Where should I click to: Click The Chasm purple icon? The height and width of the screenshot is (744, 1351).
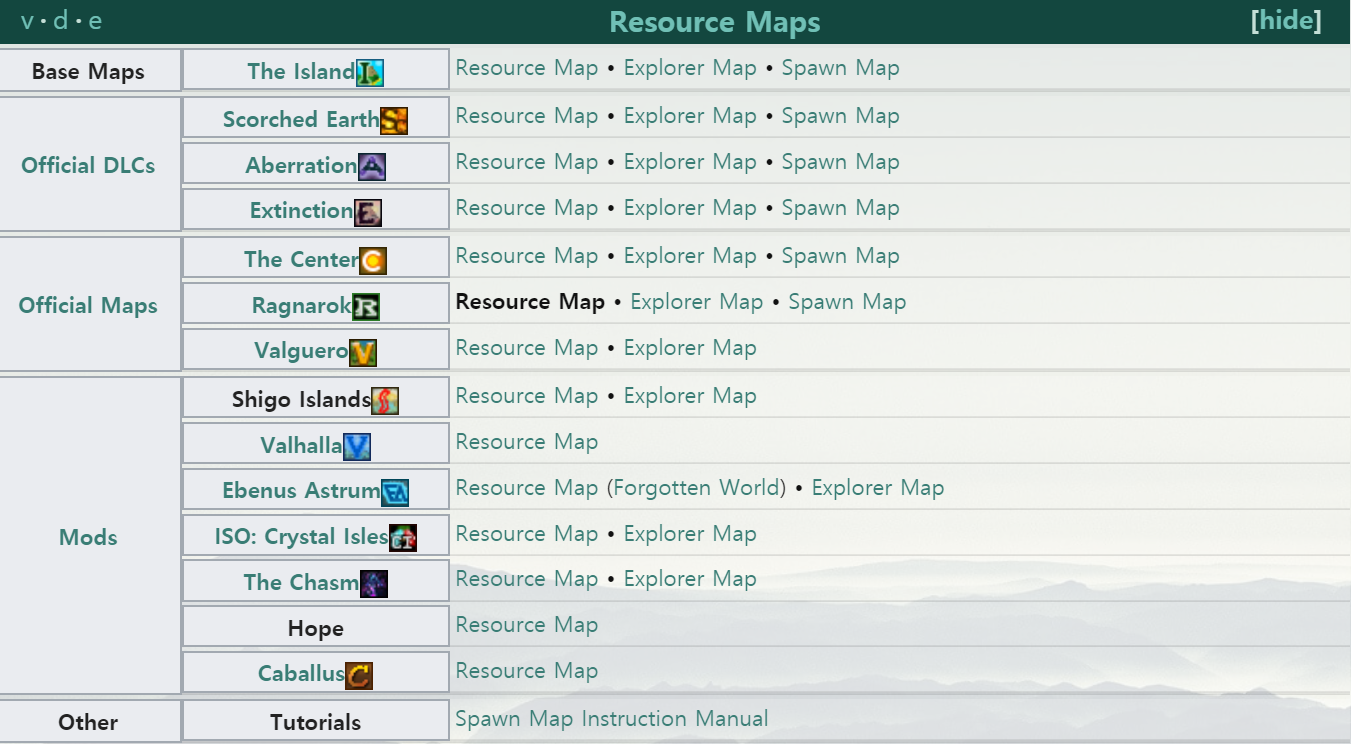[x=373, y=583]
